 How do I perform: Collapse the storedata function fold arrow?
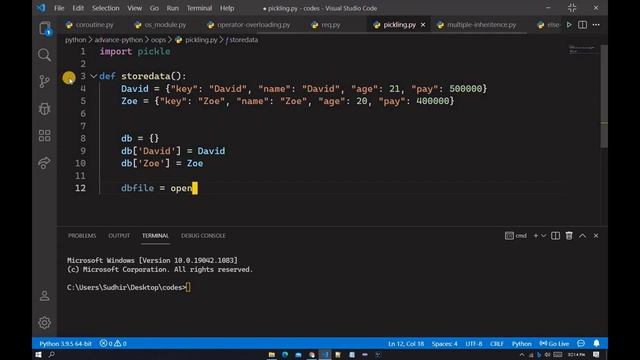pos(93,76)
